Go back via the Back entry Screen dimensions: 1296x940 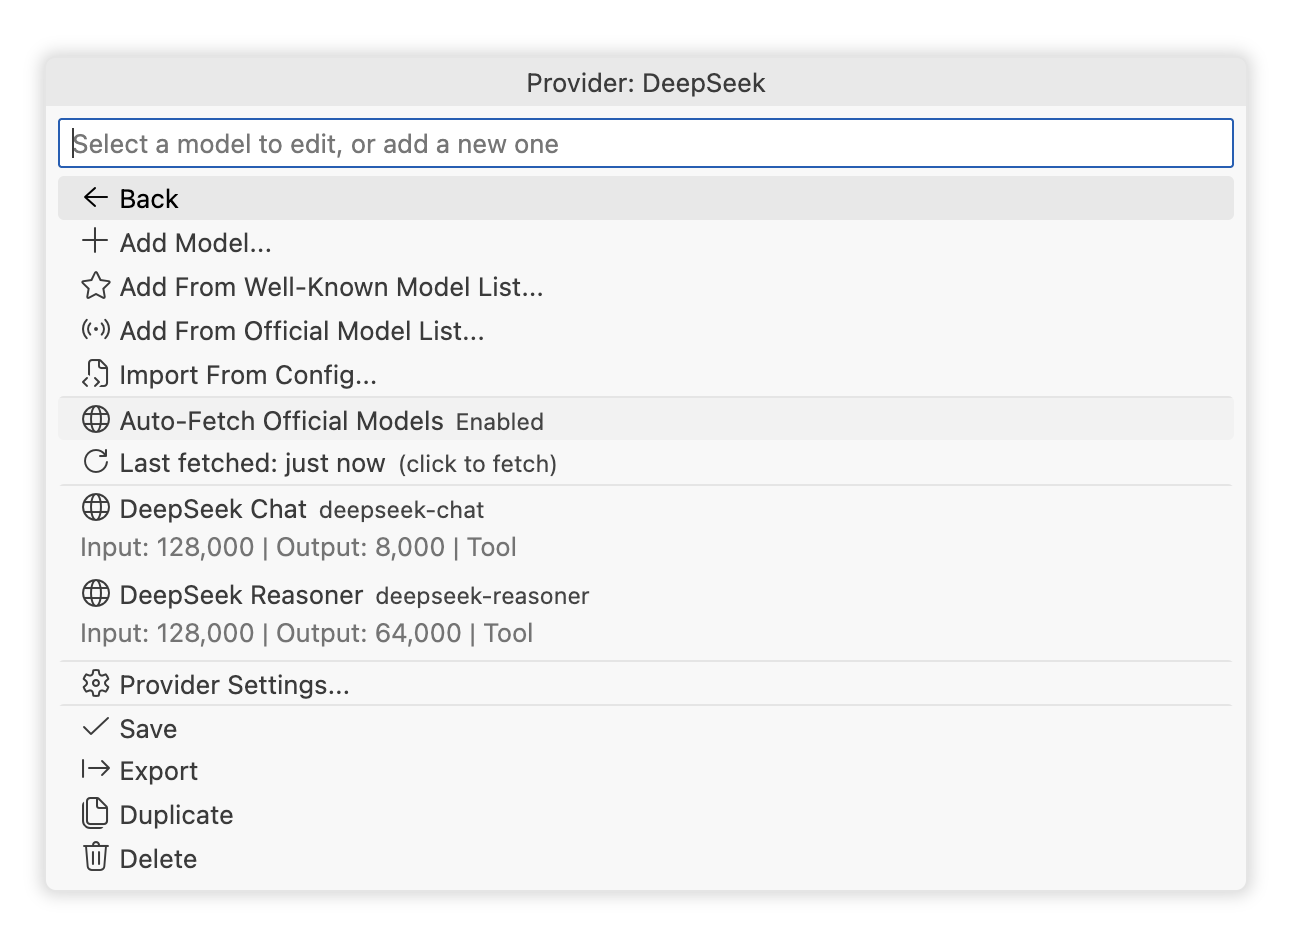click(x=646, y=198)
